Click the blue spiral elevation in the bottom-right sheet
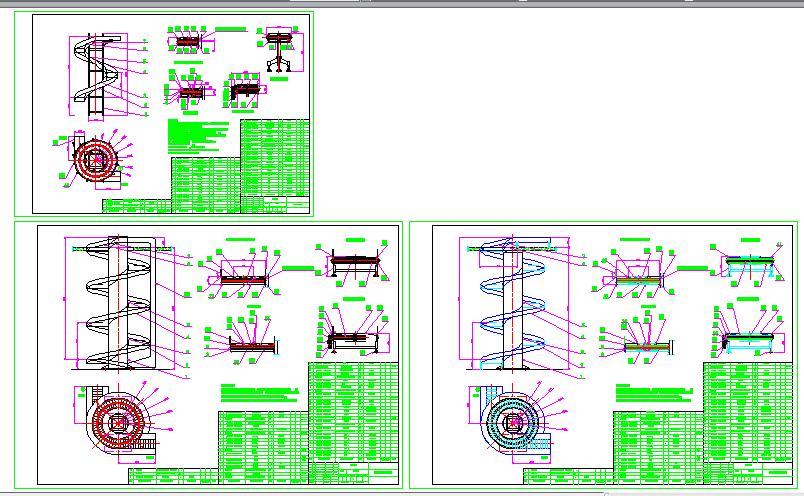Screen dimensions: 804x496 (x=513, y=303)
